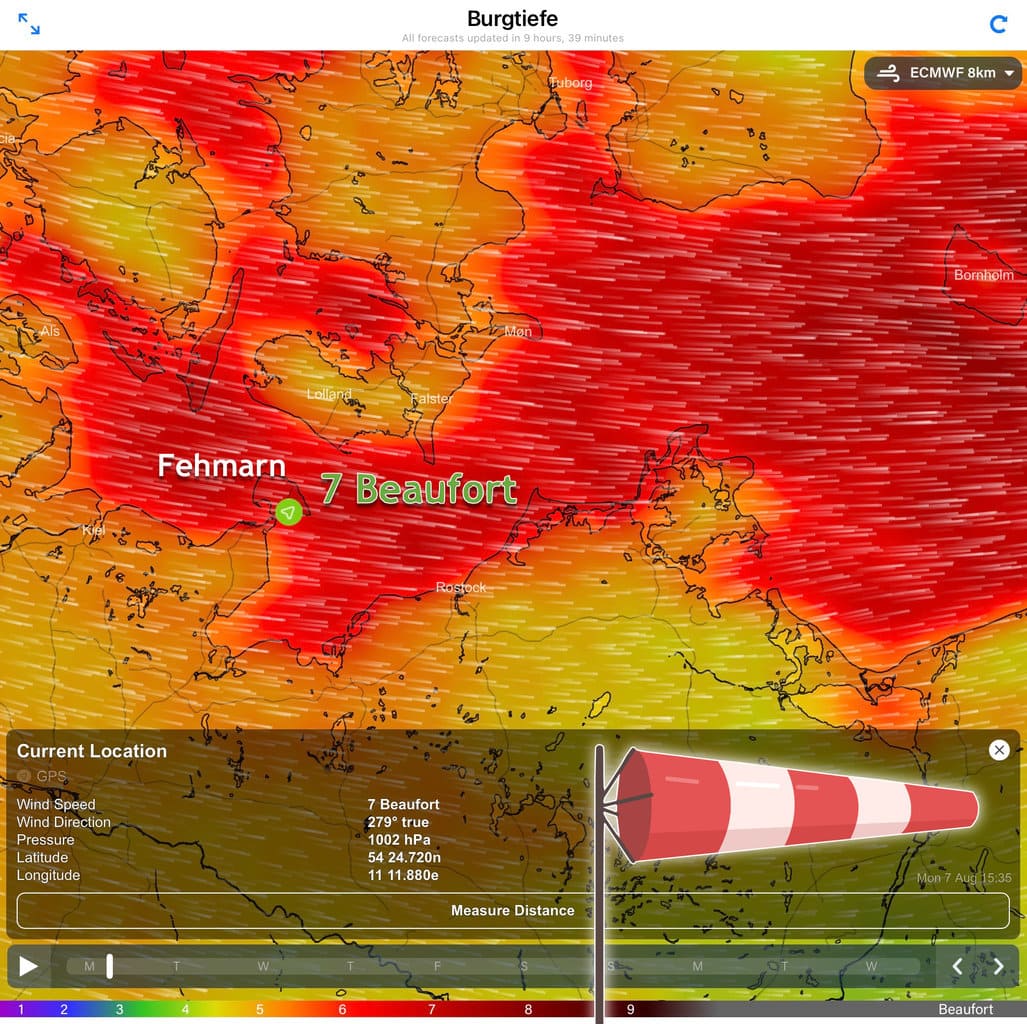Image resolution: width=1027 pixels, height=1024 pixels.
Task: Play the forecast animation
Action: 29,966
